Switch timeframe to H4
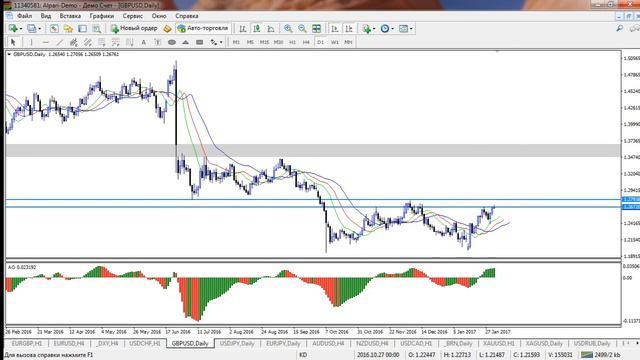 coord(306,42)
